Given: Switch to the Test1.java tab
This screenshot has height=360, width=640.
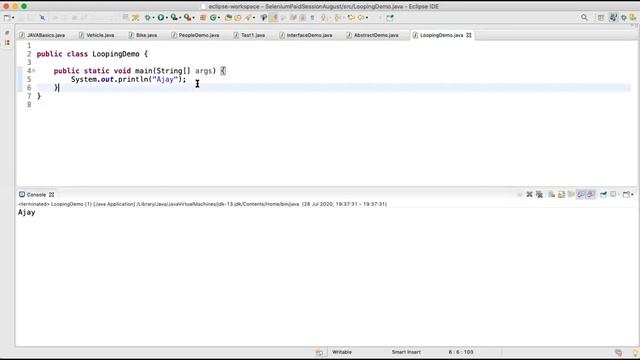Looking at the screenshot, I should pos(249,35).
